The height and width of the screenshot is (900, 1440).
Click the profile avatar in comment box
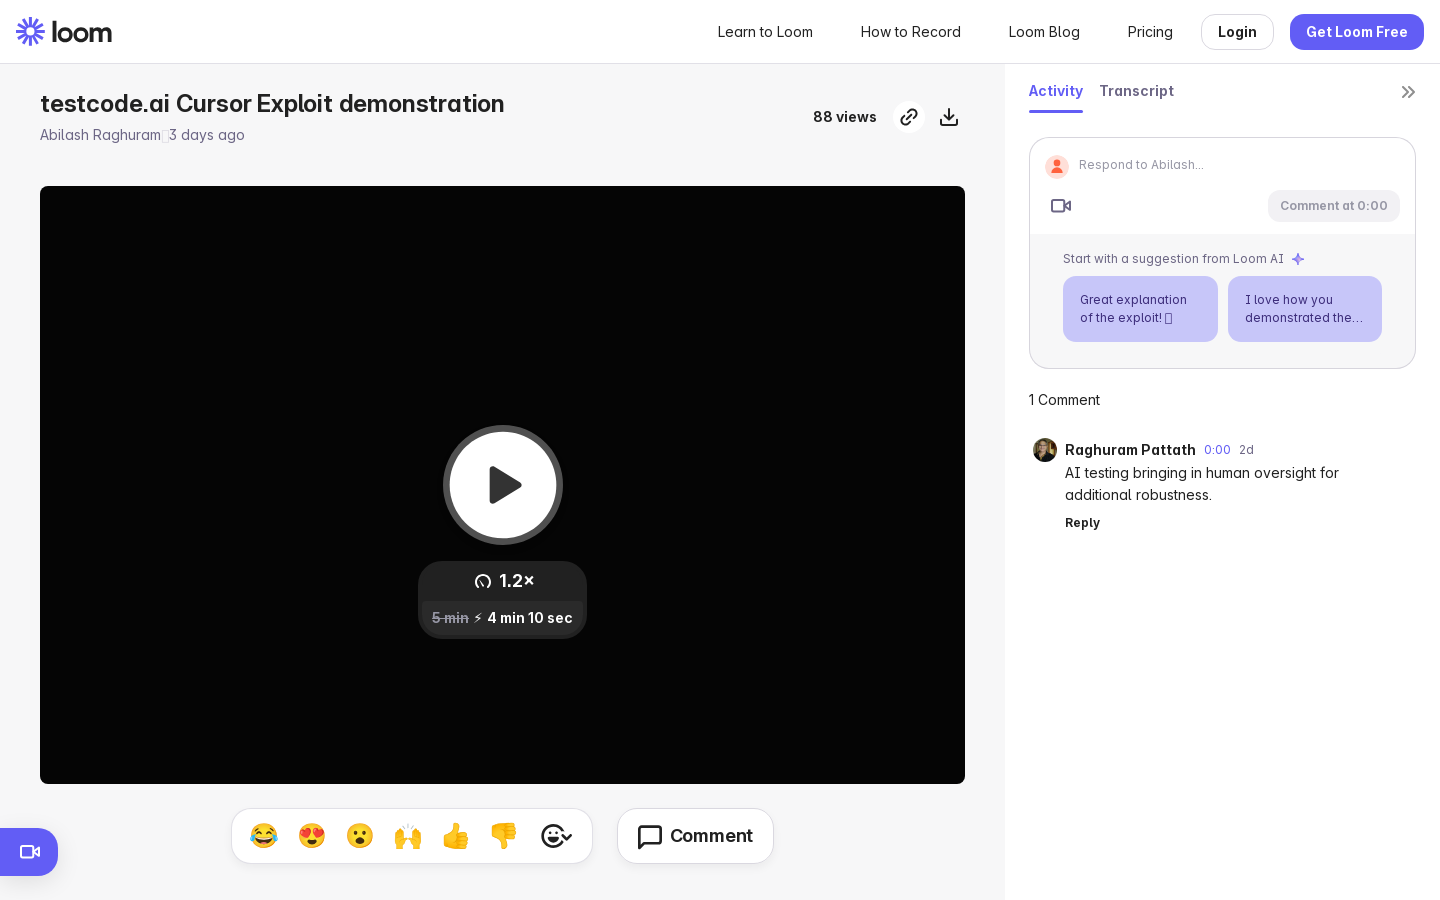1057,166
